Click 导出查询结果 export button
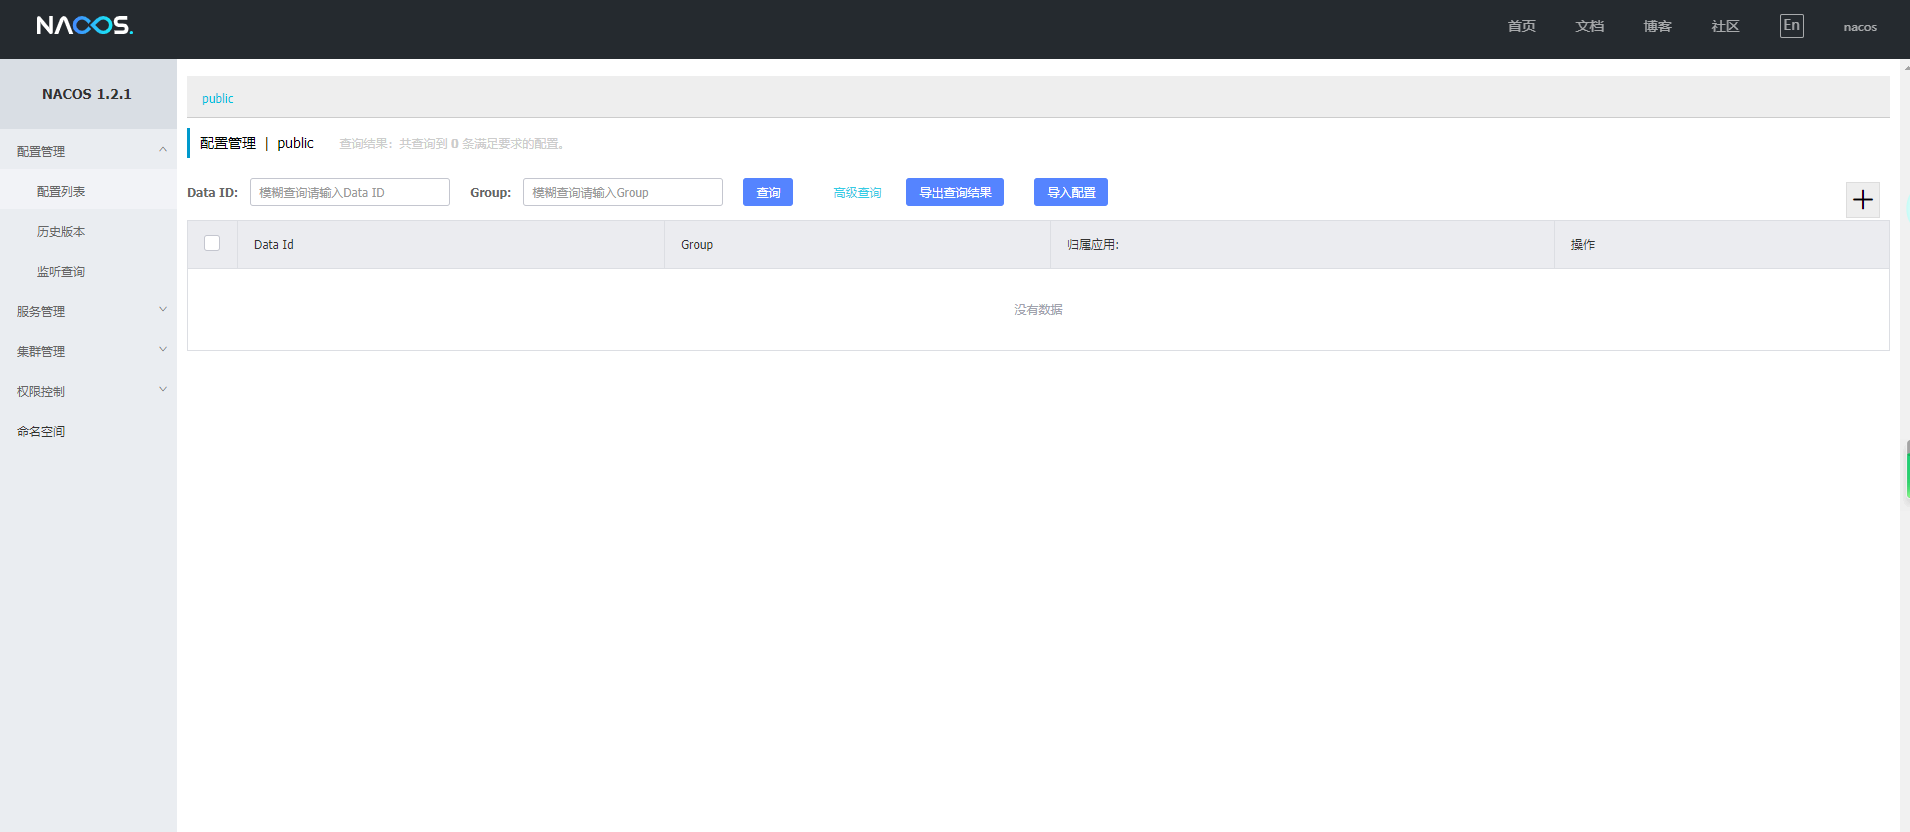 [955, 192]
